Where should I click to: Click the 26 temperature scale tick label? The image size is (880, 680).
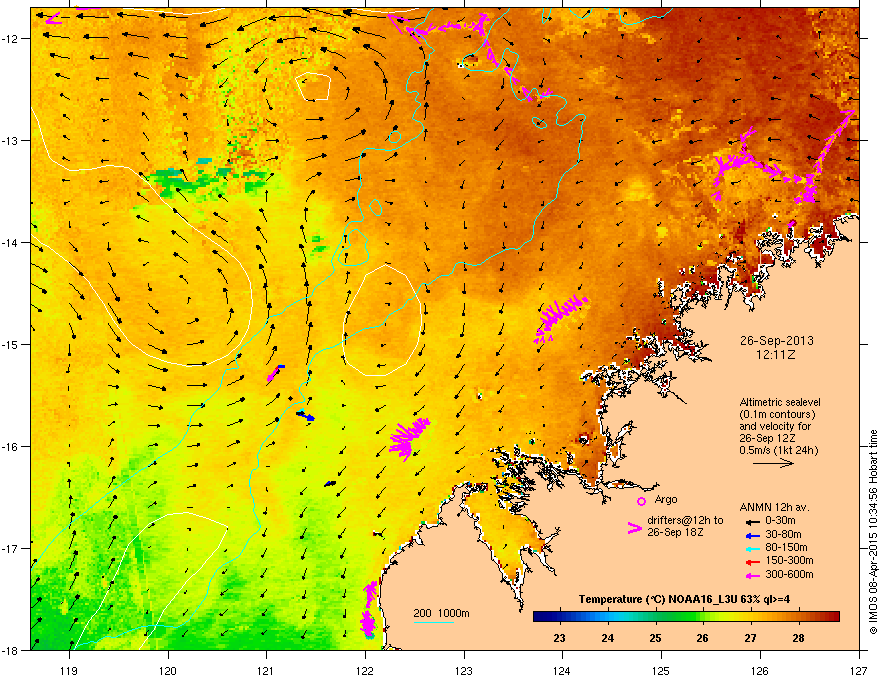(702, 638)
